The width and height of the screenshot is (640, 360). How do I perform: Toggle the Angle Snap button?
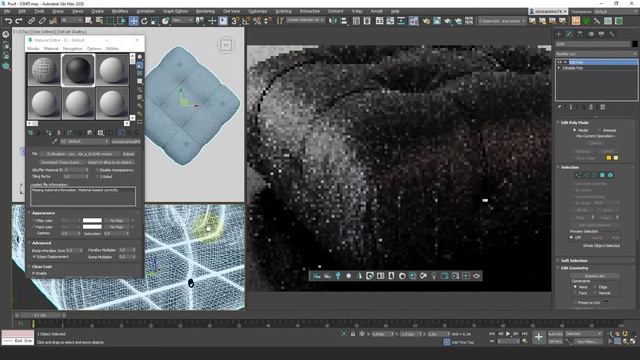[246, 20]
